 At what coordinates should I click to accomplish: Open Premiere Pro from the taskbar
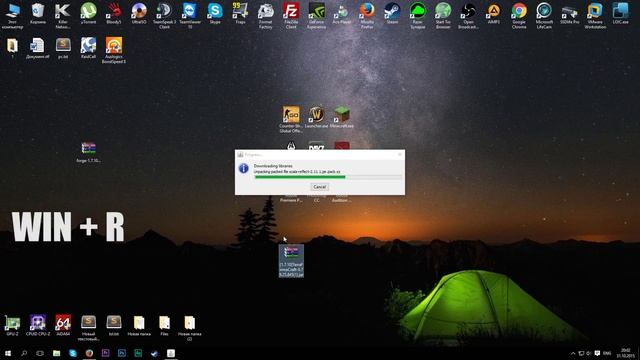coord(105,353)
